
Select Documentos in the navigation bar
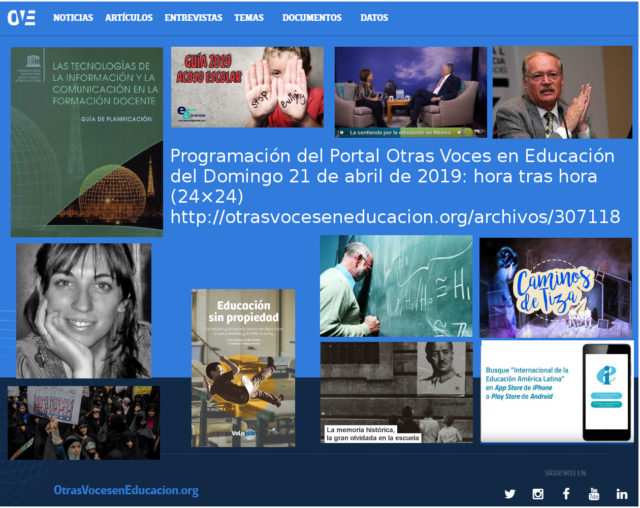coord(312,18)
